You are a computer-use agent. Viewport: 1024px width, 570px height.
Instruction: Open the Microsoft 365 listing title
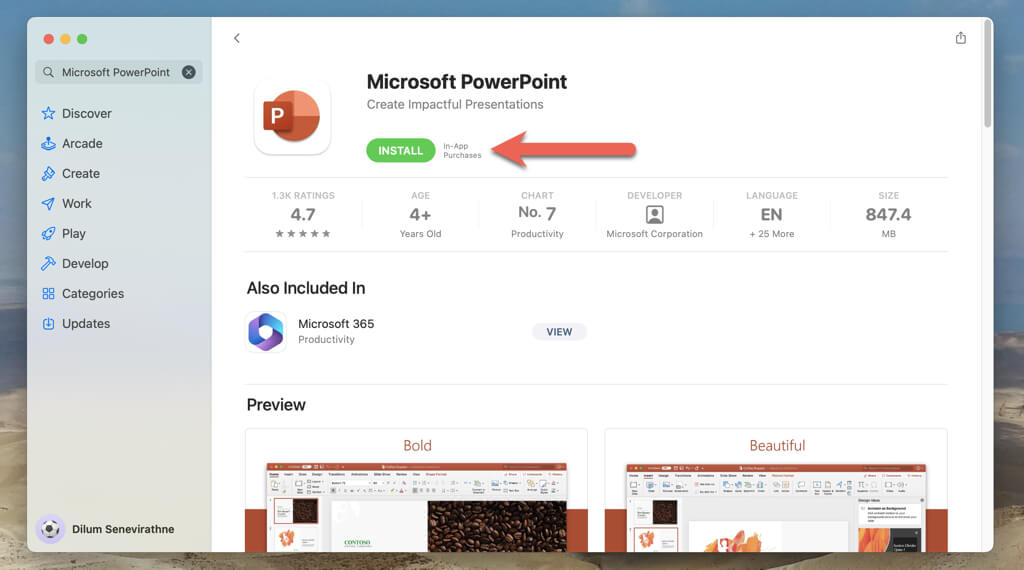[x=336, y=324]
